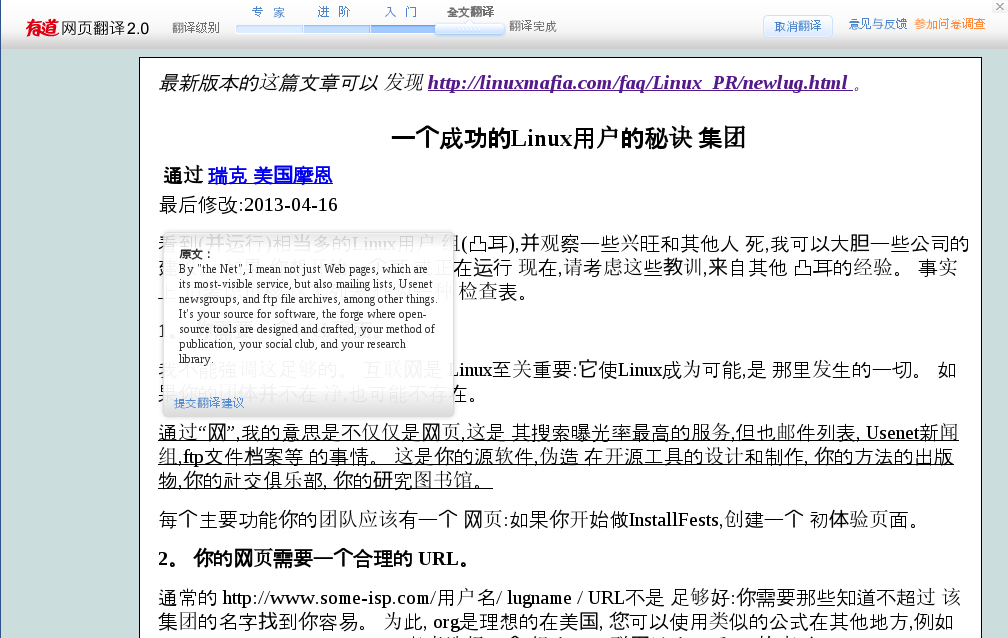Click the translation level slider handle

point(469,29)
